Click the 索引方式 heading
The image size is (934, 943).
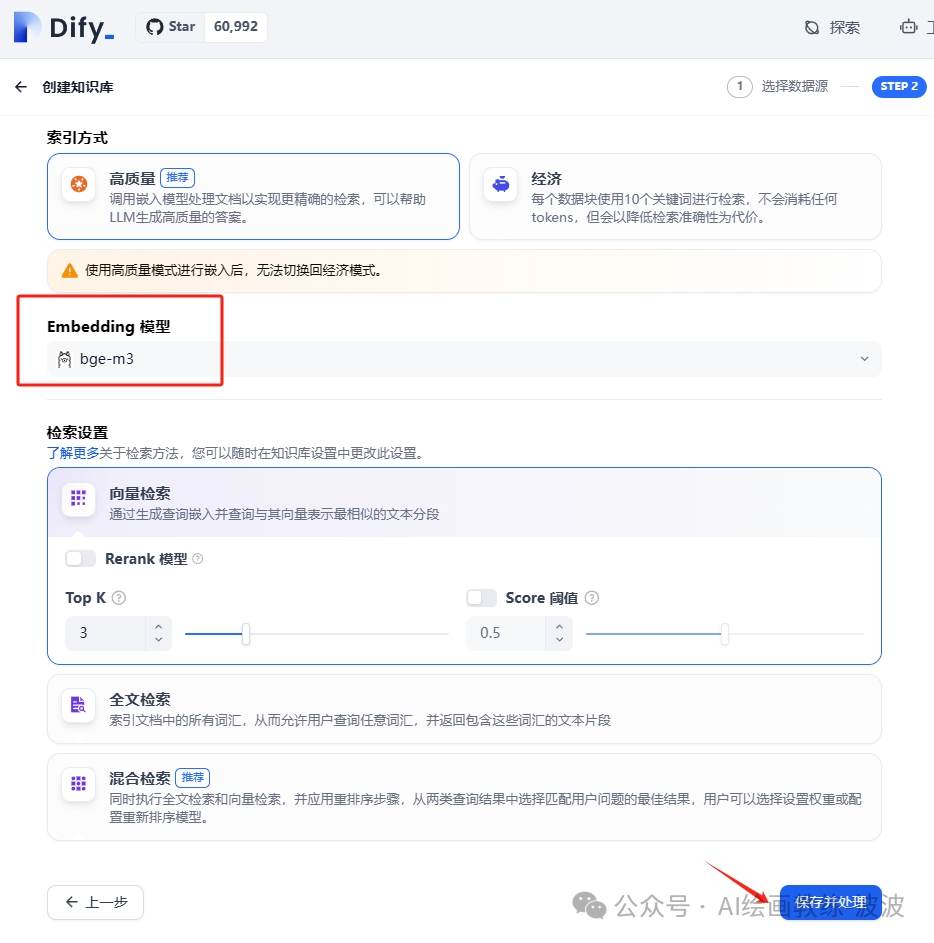click(78, 138)
